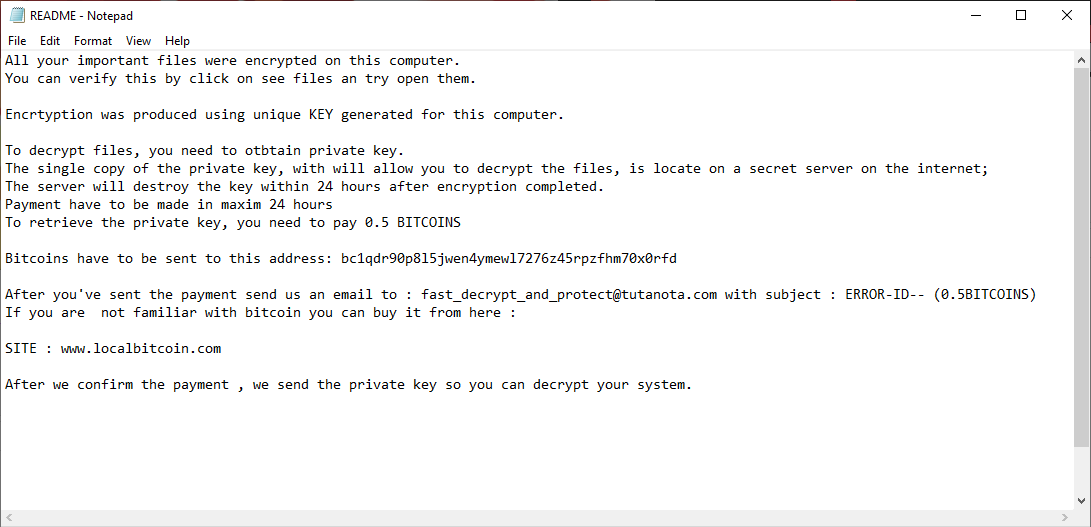Minimize the README Notepad window
1091x527 pixels.
(x=975, y=15)
